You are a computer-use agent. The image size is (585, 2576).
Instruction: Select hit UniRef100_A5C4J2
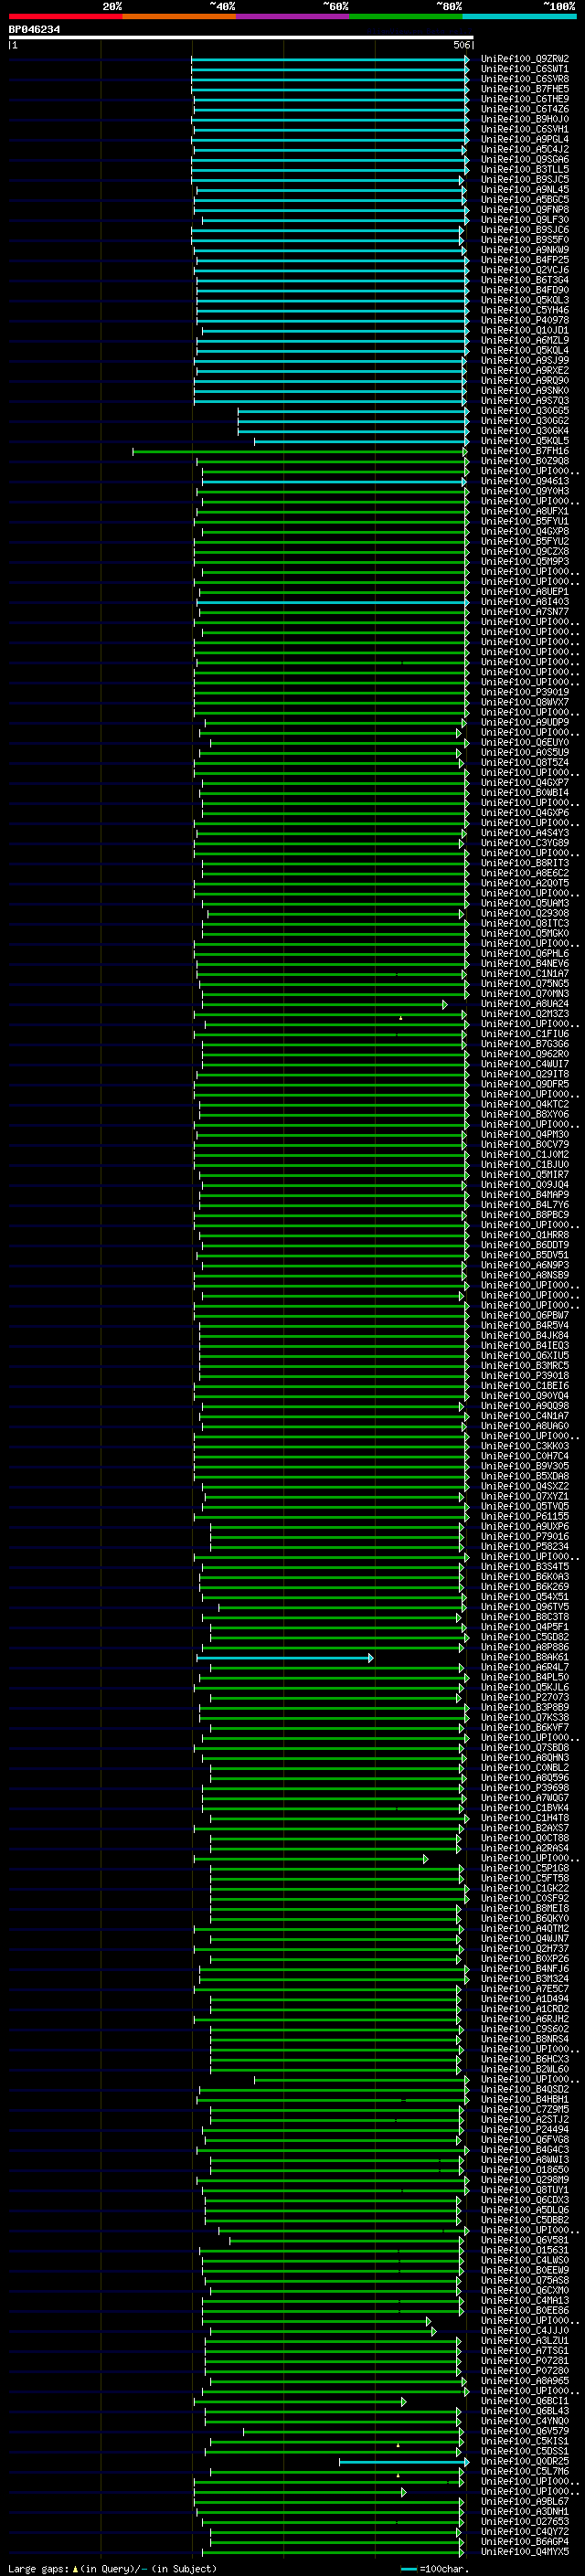[525, 150]
